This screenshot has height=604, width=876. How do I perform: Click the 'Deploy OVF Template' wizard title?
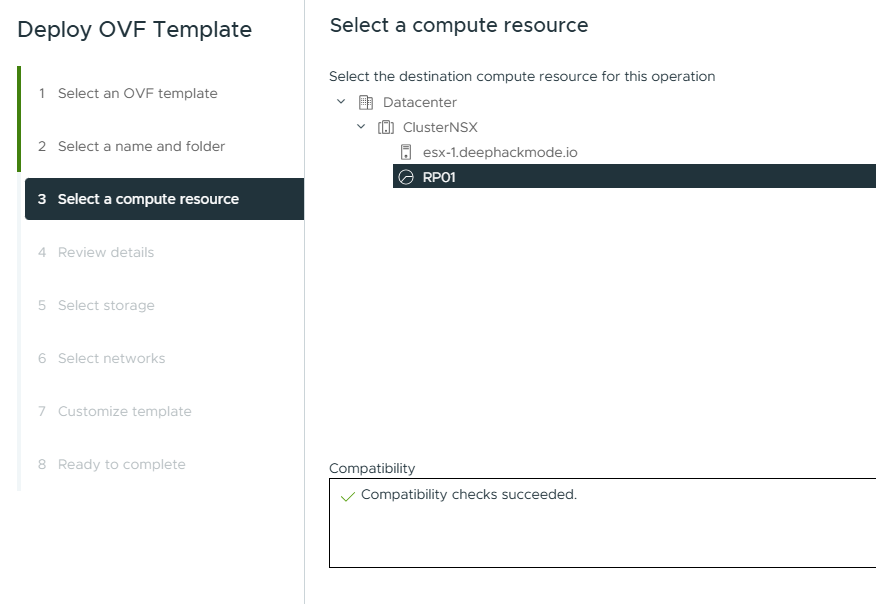click(135, 30)
